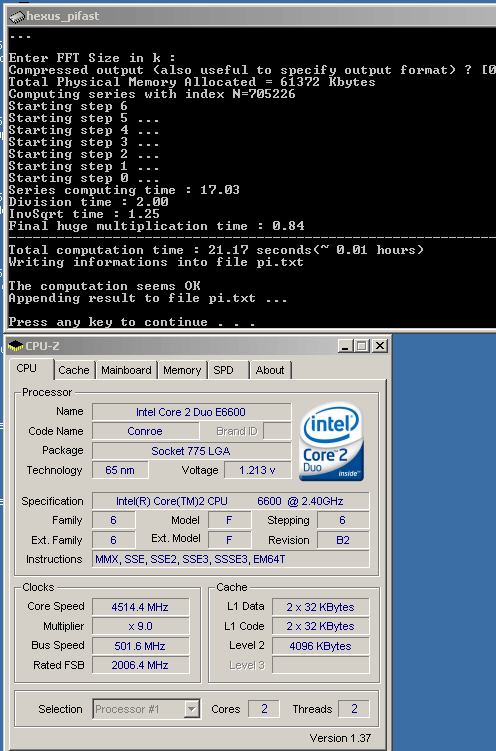
Task: Click the Bus Speed value 501.6 MHz
Action: click(141, 646)
